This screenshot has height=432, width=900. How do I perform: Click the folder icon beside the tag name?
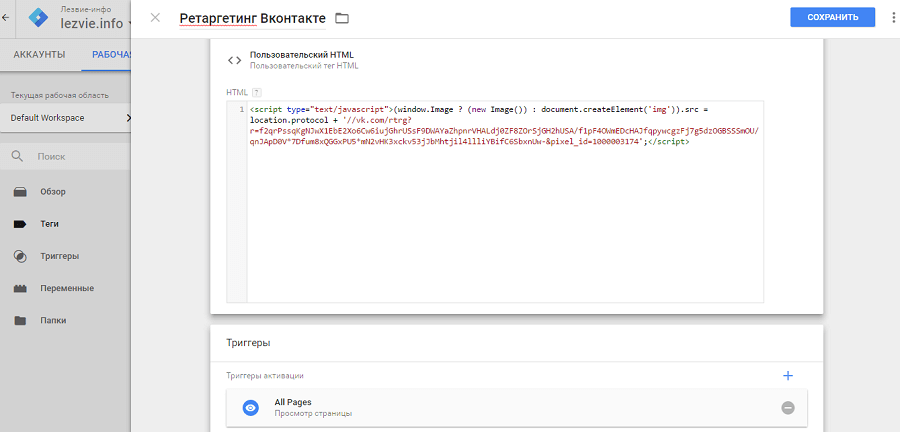(342, 18)
